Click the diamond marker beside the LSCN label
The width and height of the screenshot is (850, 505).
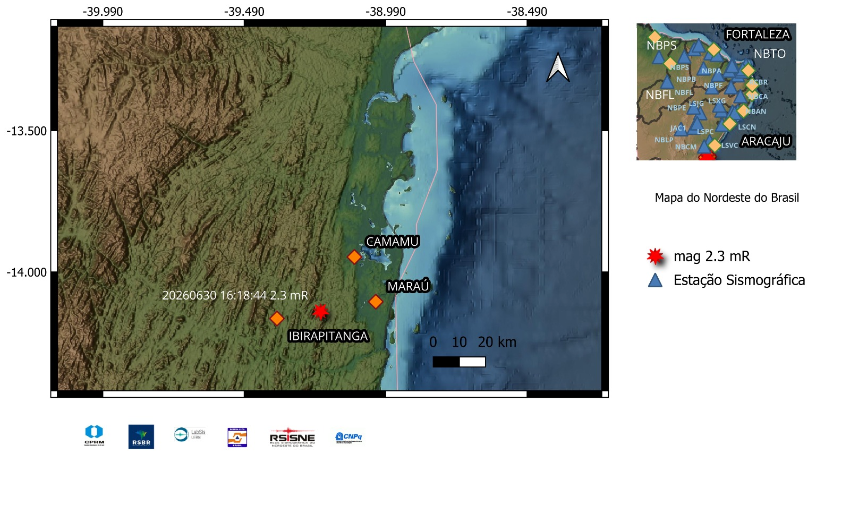pyautogui.click(x=730, y=124)
